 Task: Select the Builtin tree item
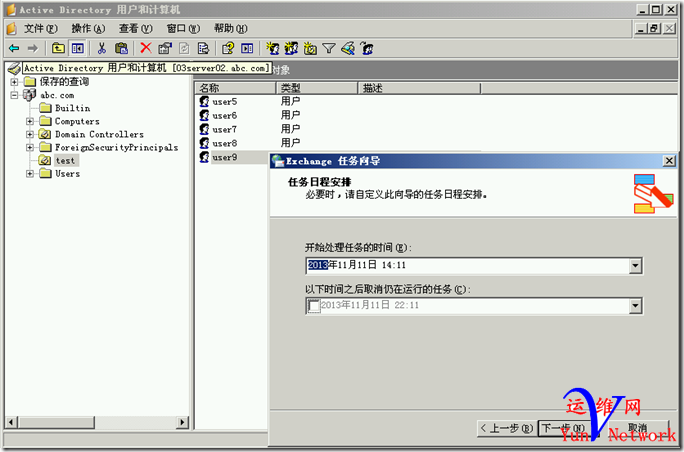click(x=72, y=108)
